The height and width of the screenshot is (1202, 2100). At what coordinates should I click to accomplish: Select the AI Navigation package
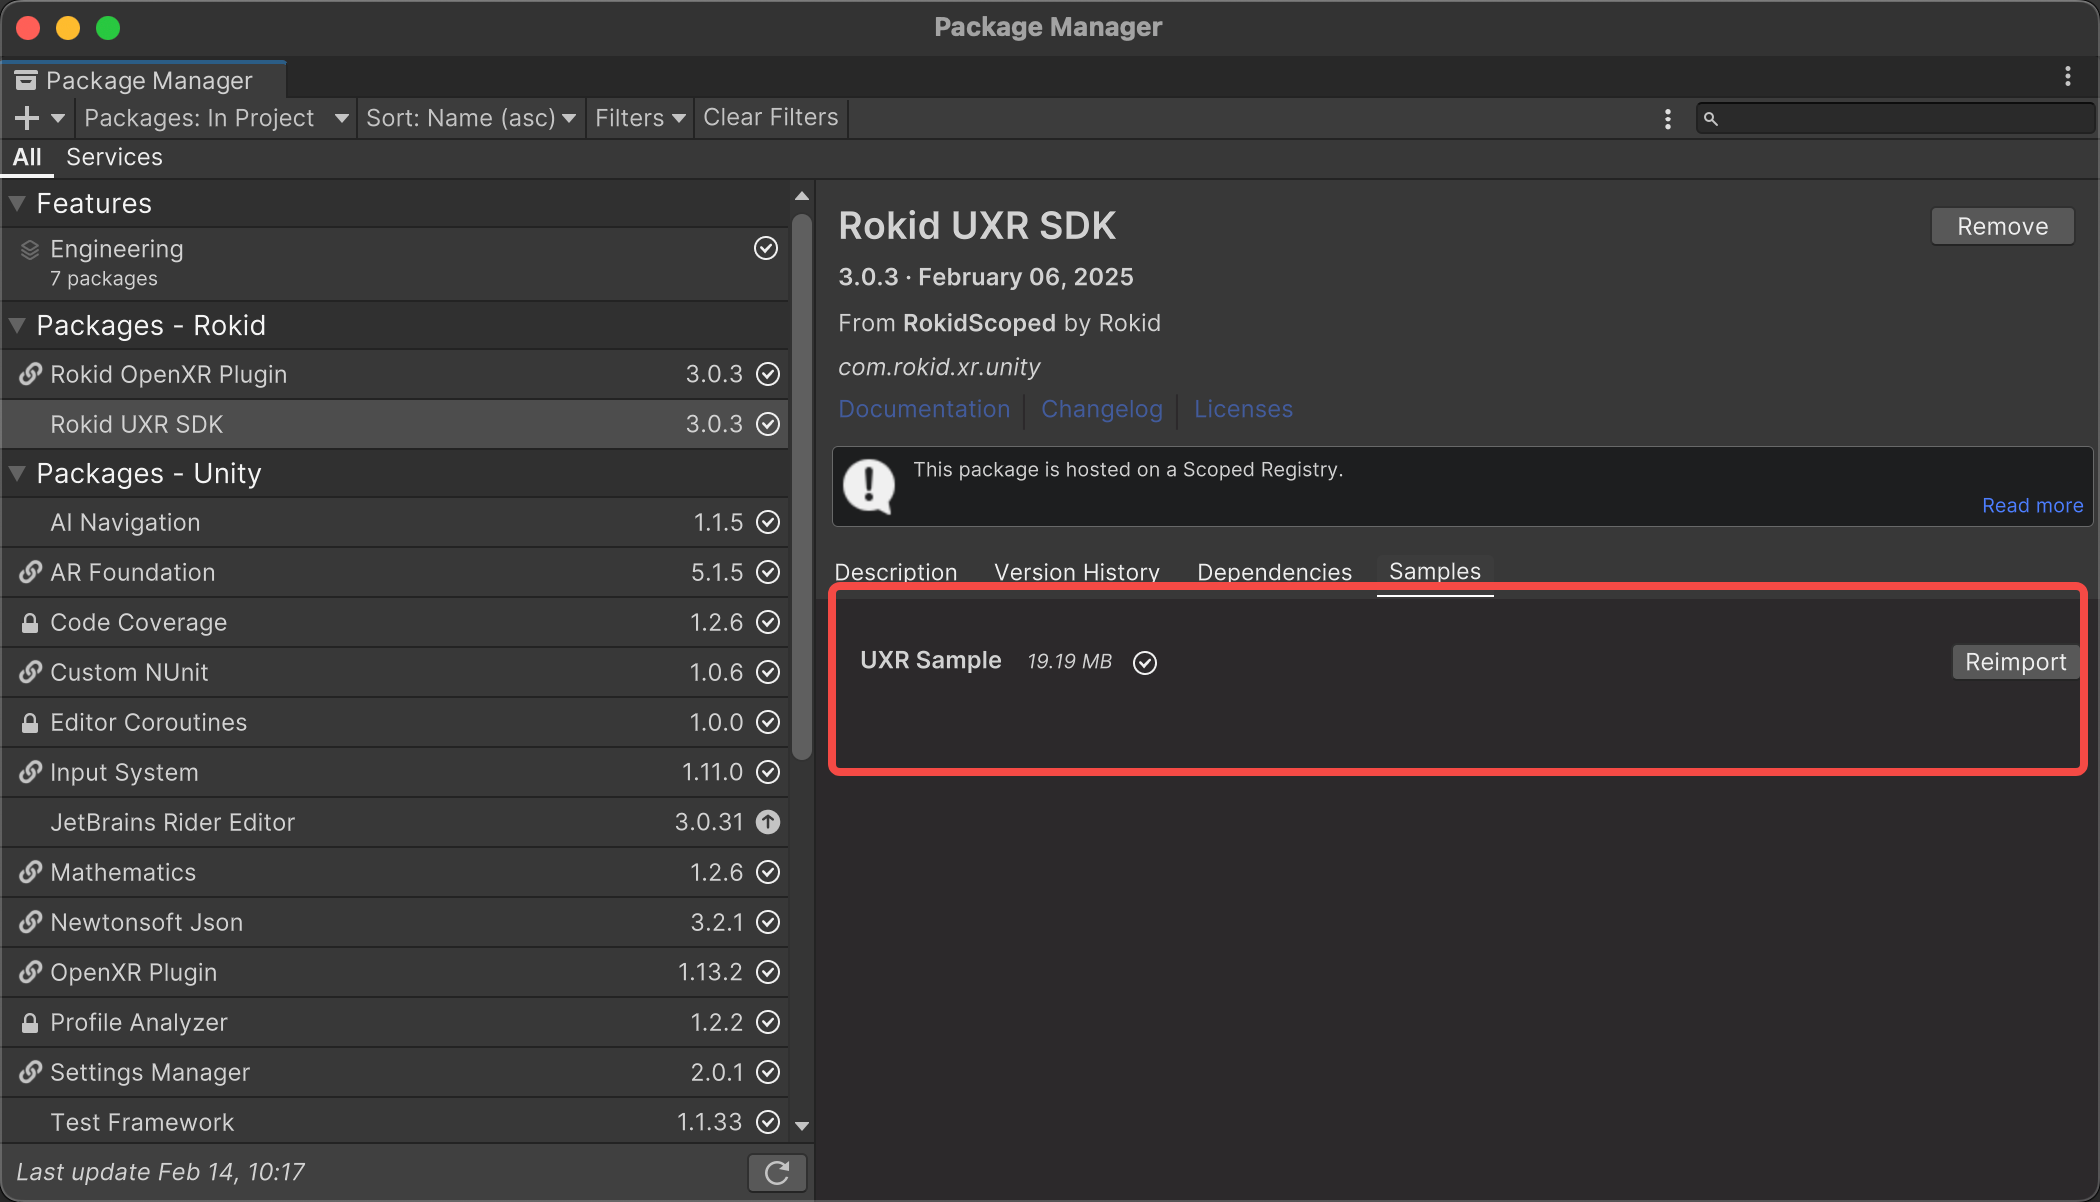click(395, 522)
